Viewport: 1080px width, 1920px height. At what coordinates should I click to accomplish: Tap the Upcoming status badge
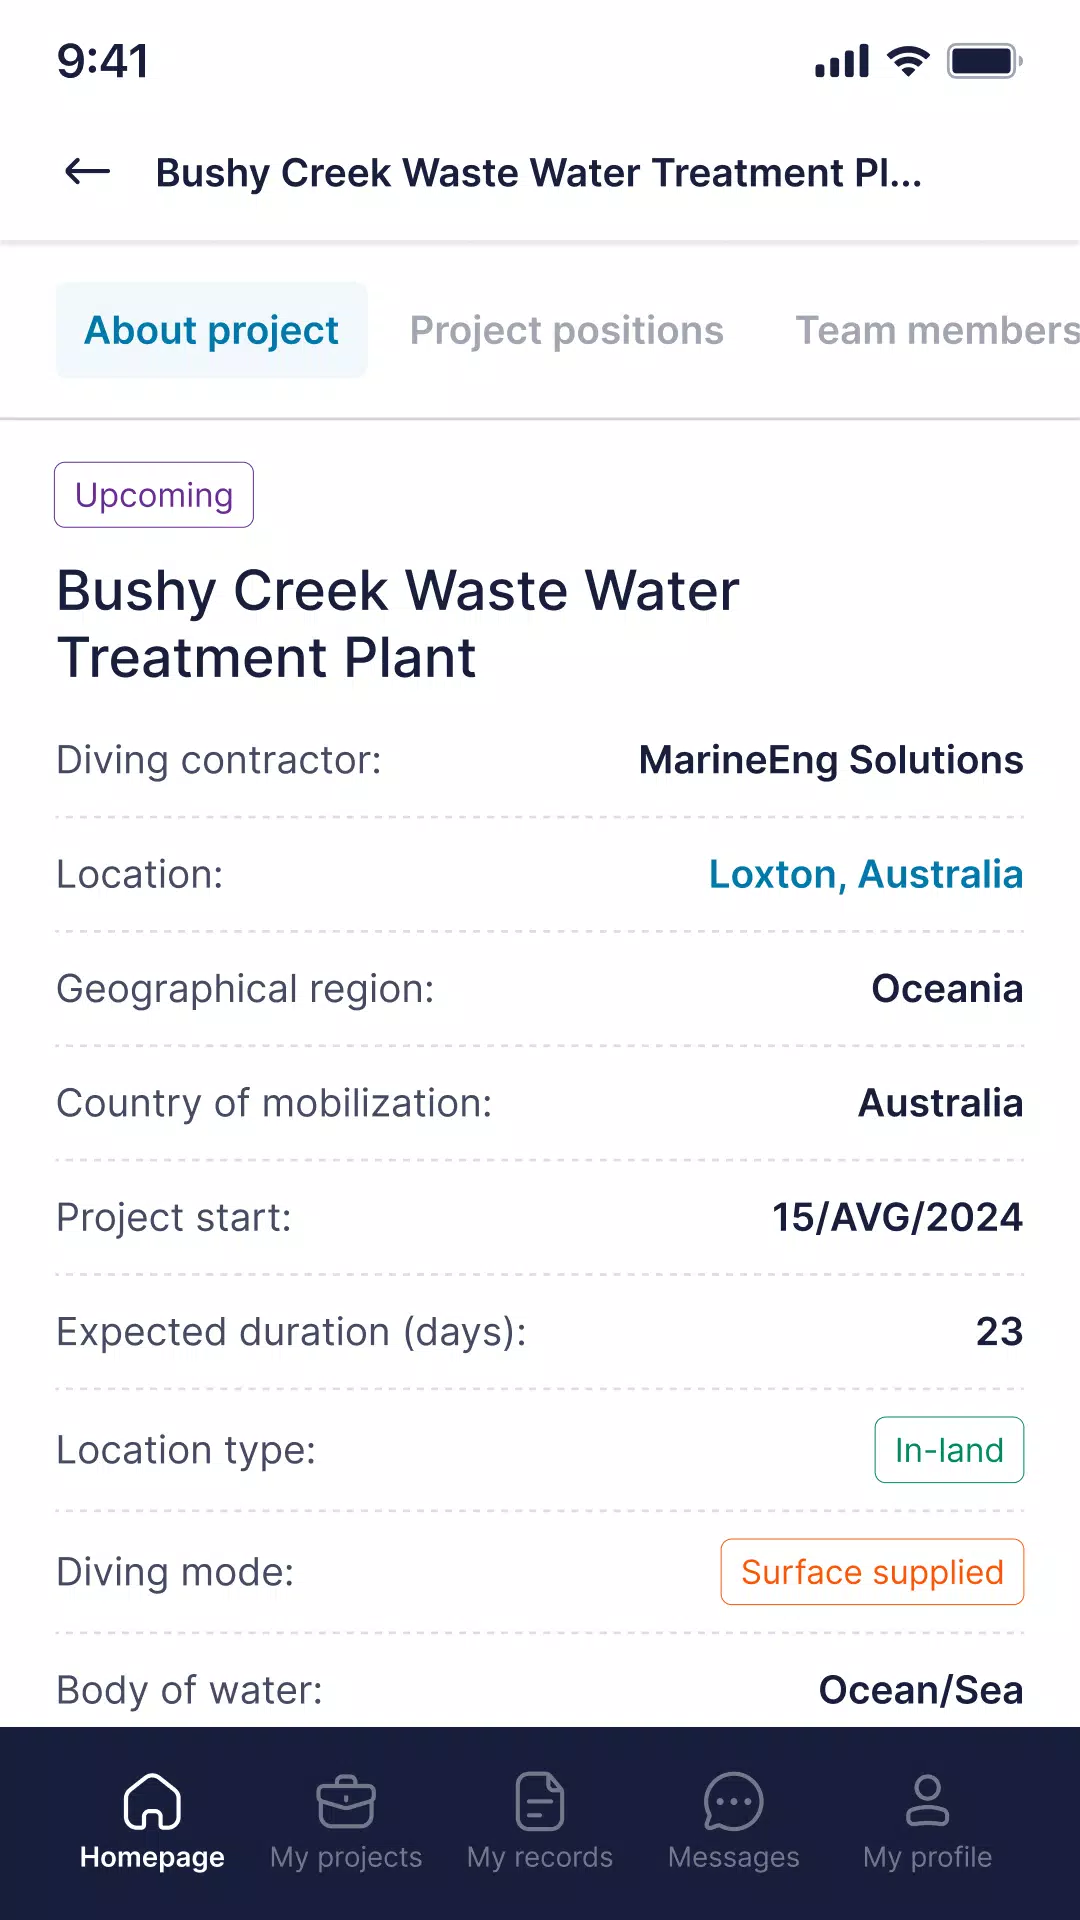click(154, 495)
